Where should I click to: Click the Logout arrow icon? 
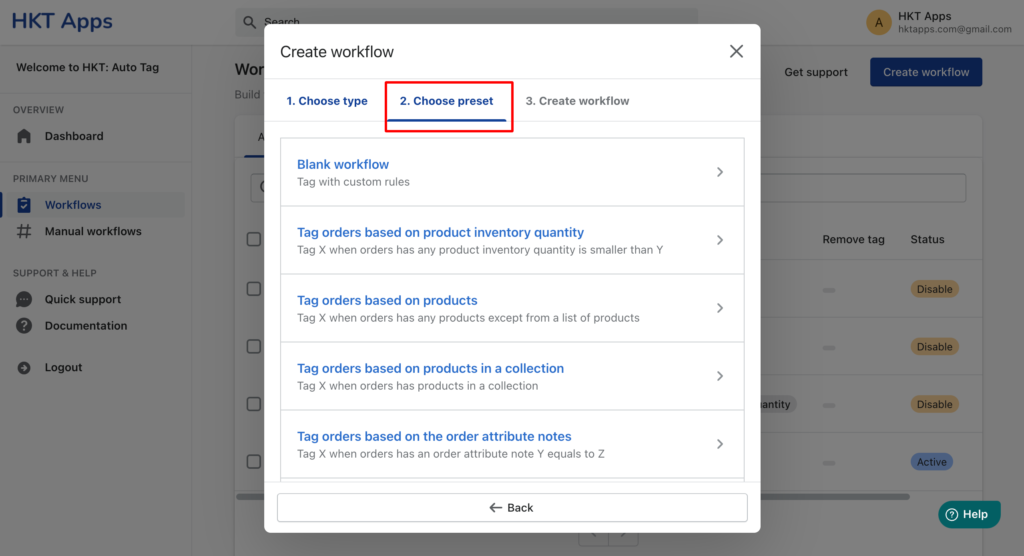24,368
